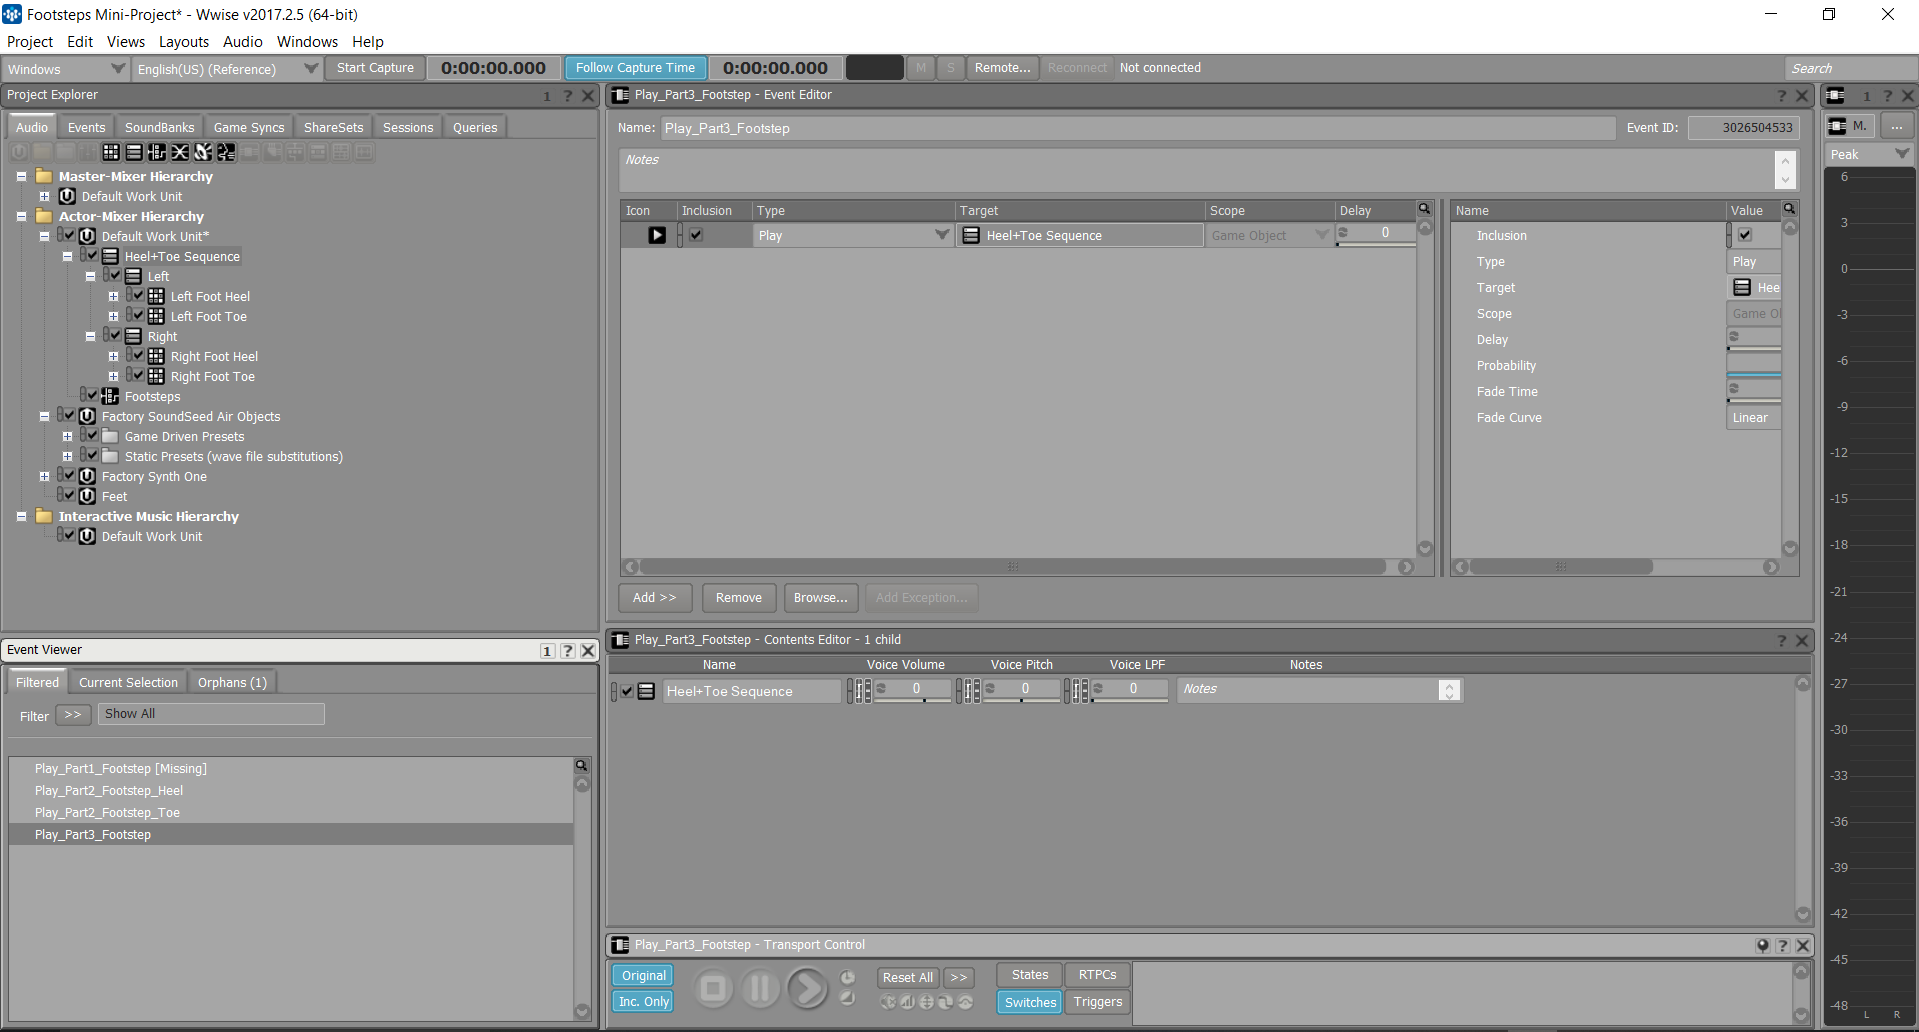The height and width of the screenshot is (1032, 1919).
Task: Switch to the Game Syncs tab
Action: coord(249,127)
